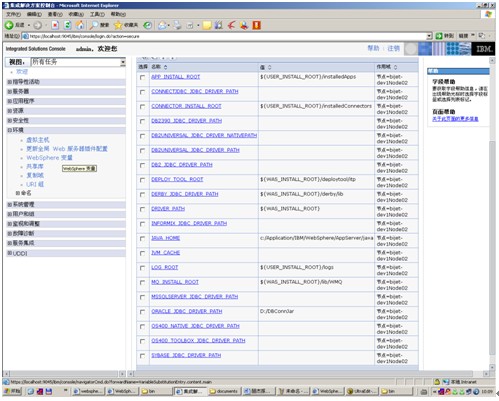Screen dimensions: 499x401
Task: Click the Print toolbar icon
Action: 178,25
